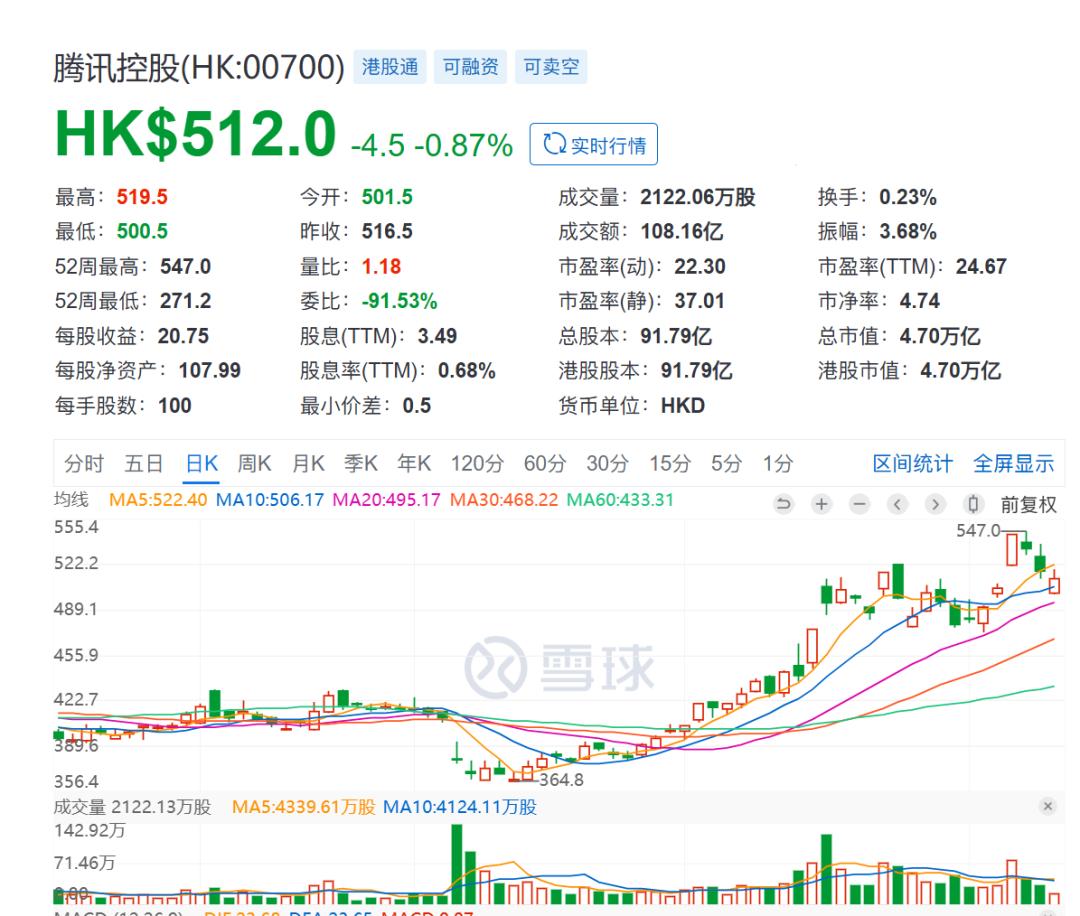Click the 港股通 tag
Screen dimensions: 1080x916
click(389, 68)
